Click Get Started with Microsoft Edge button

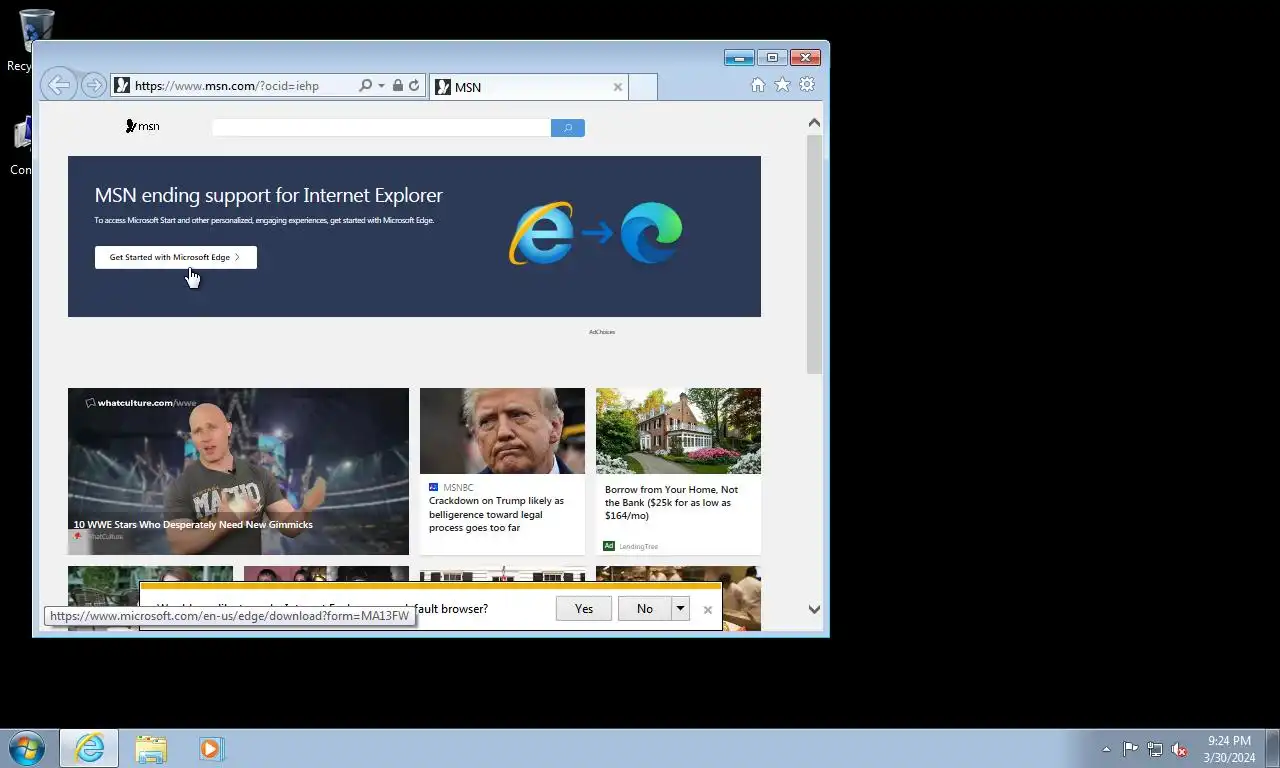(176, 257)
